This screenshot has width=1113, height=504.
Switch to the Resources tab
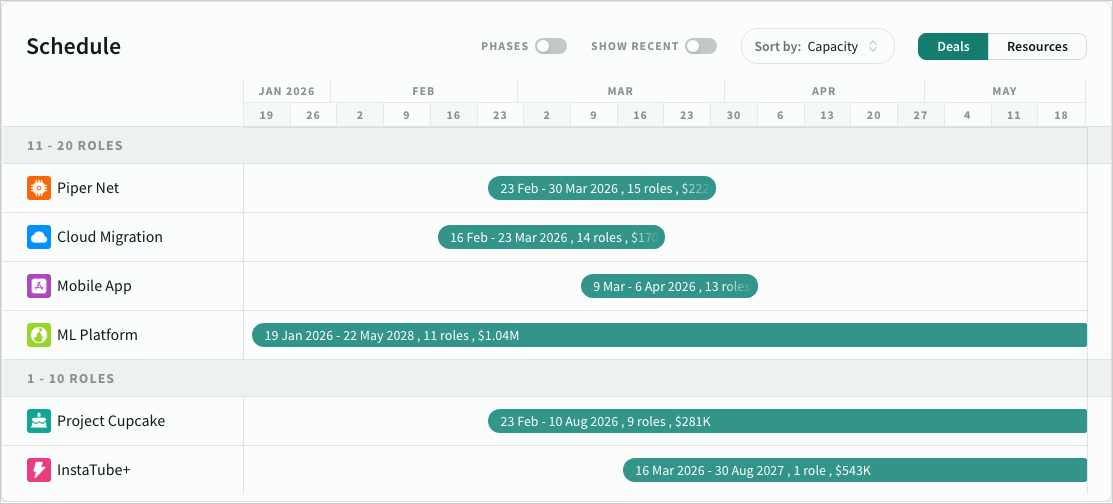1036,46
